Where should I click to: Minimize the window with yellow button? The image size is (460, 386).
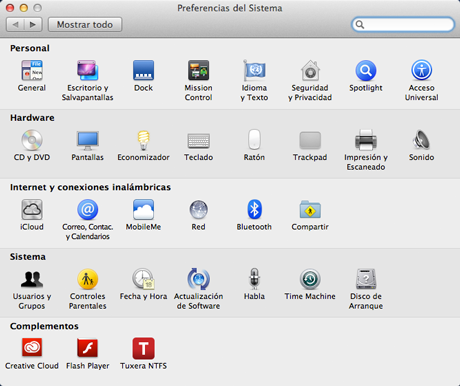[24, 8]
